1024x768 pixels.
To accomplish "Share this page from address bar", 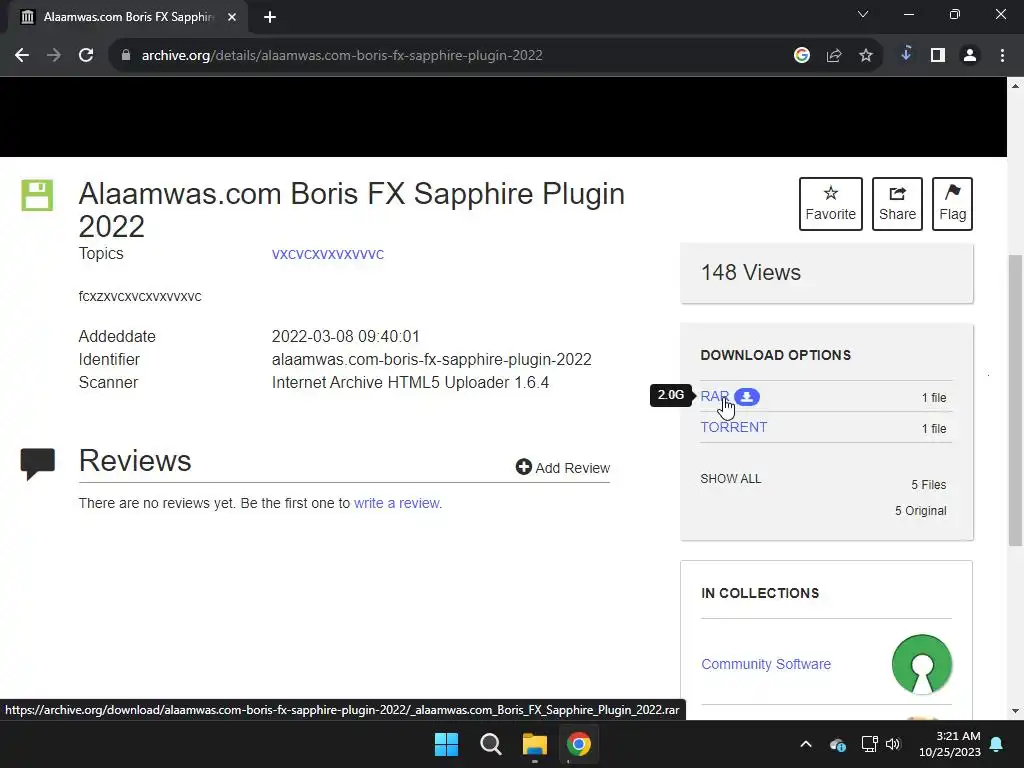I will pos(834,56).
